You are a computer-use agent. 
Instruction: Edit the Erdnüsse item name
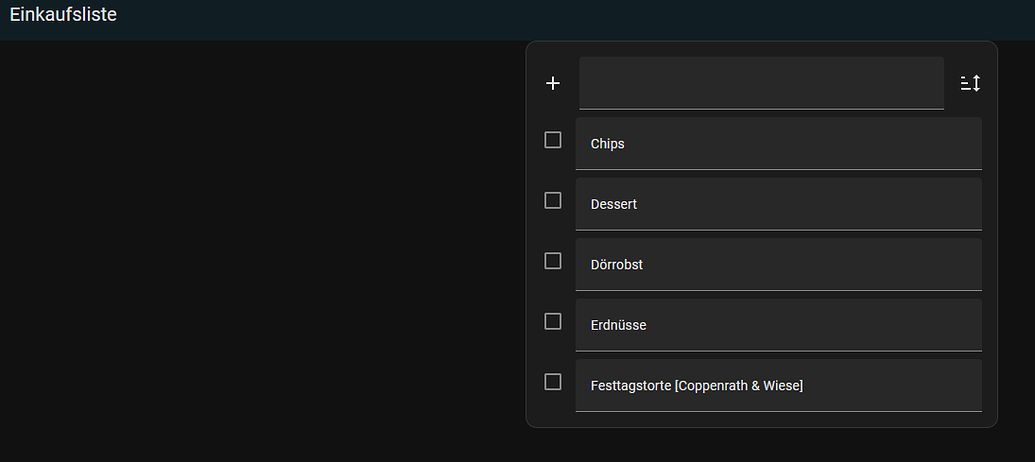[778, 325]
